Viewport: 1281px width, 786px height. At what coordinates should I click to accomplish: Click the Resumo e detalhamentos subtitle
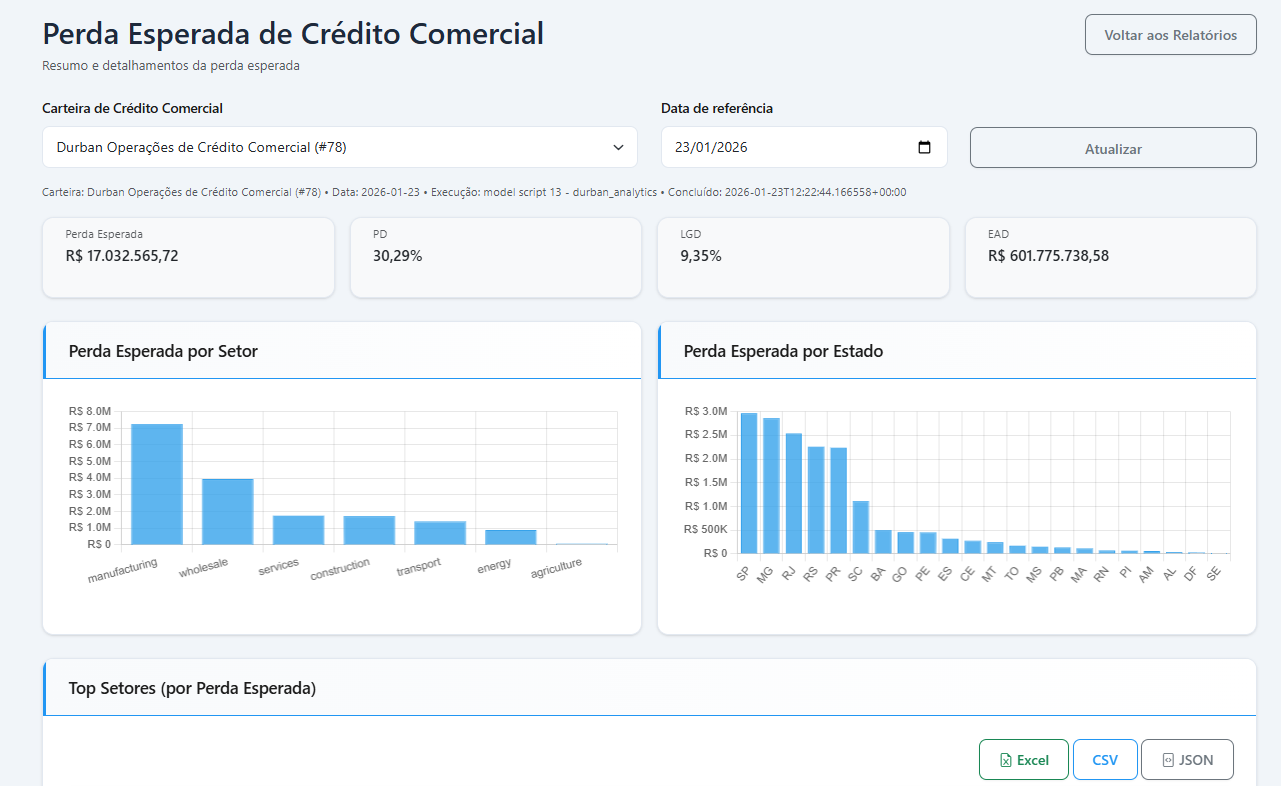171,66
